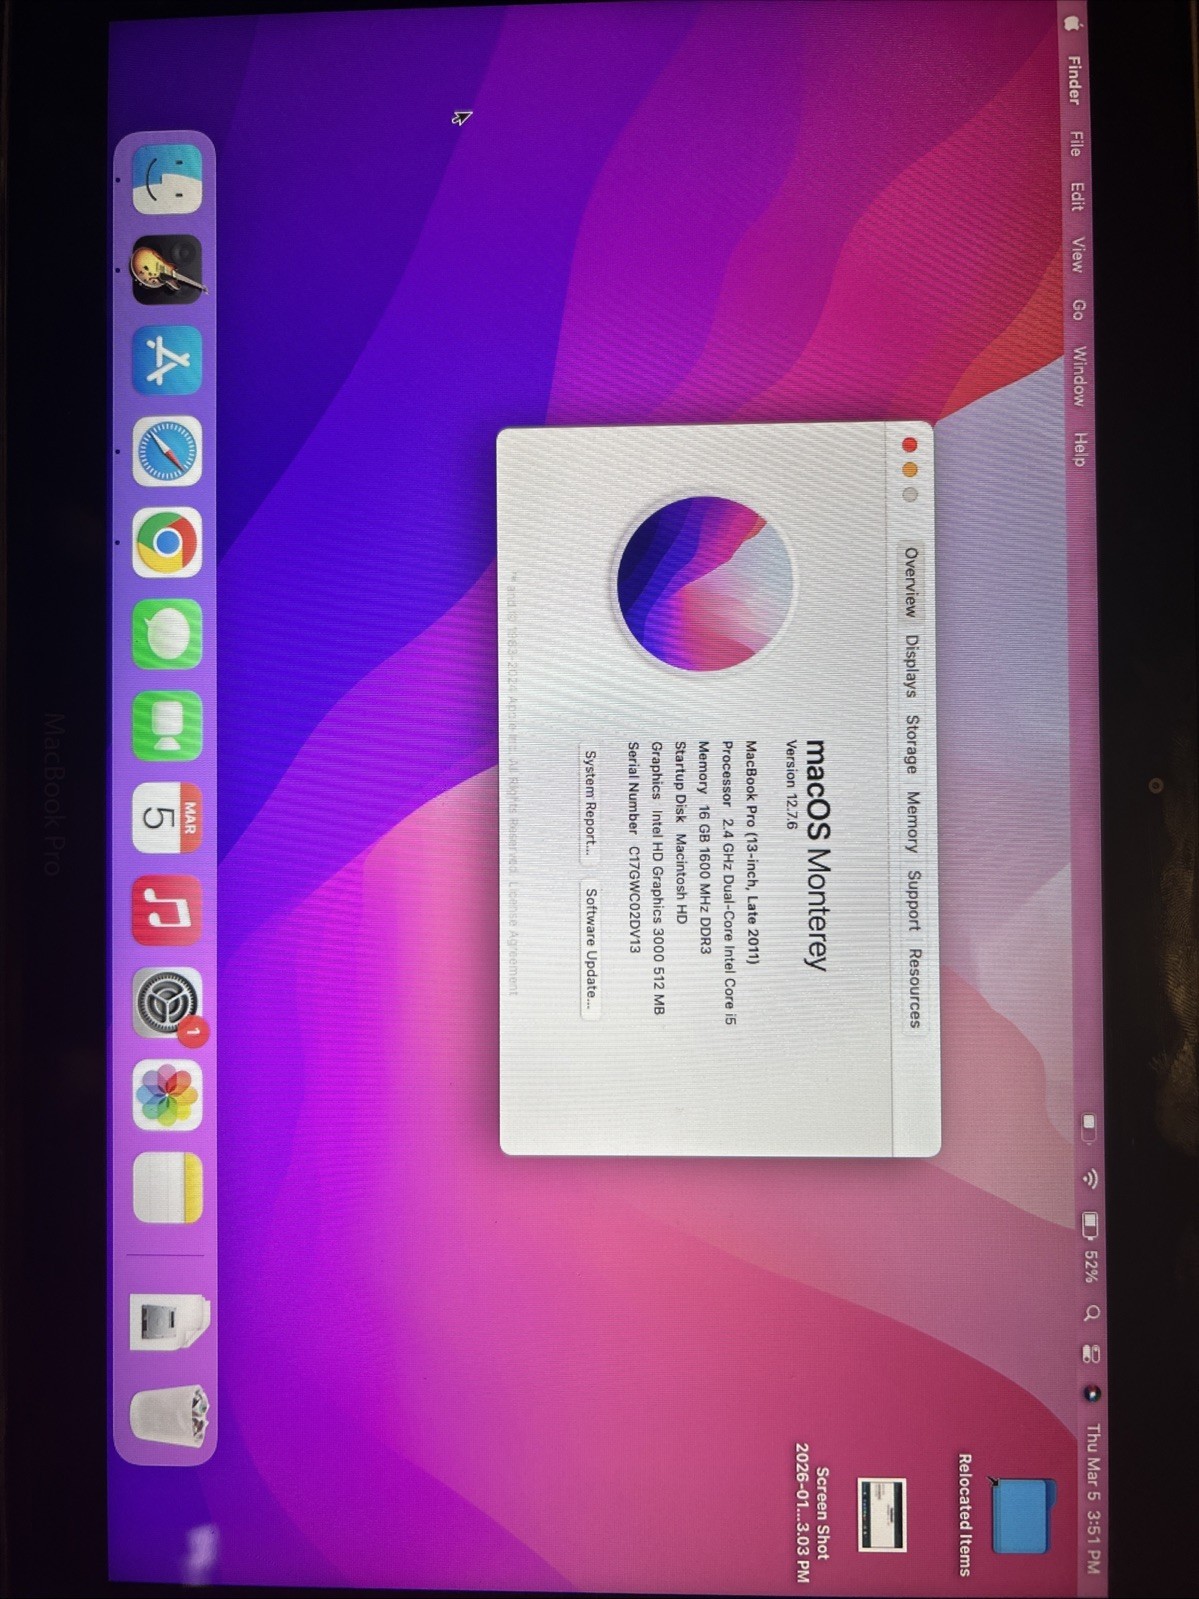This screenshot has height=1599, width=1199.
Task: Click the macOS Monterey title text
Action: 818,855
